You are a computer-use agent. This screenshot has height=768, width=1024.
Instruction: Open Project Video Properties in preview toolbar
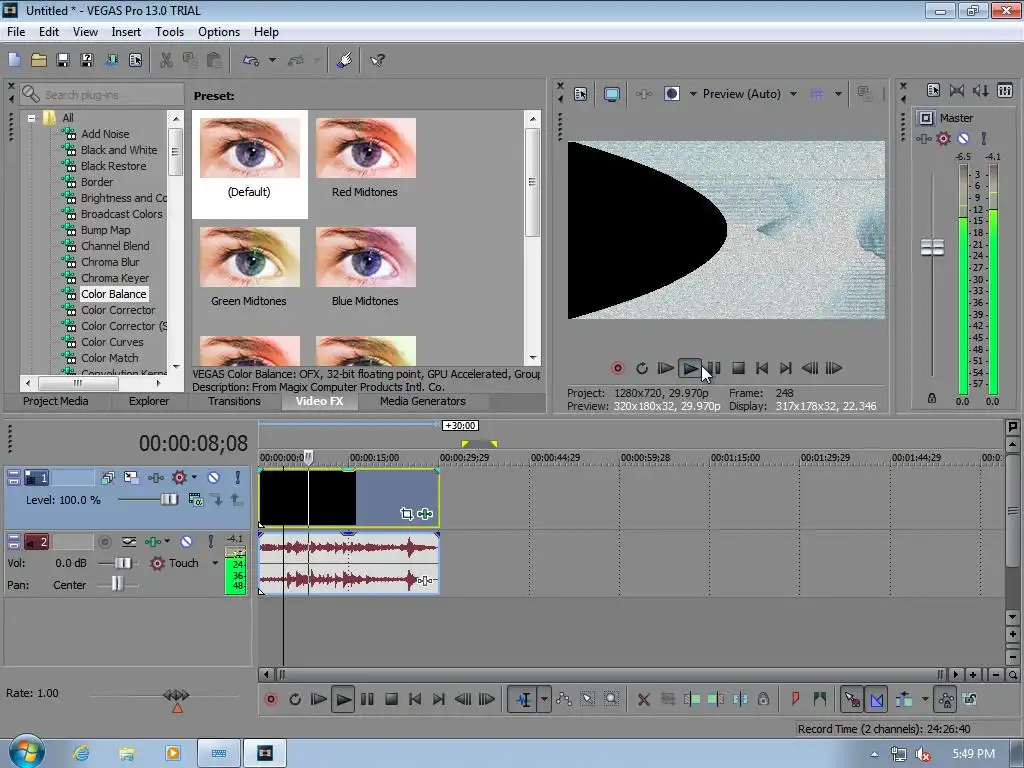click(x=581, y=94)
